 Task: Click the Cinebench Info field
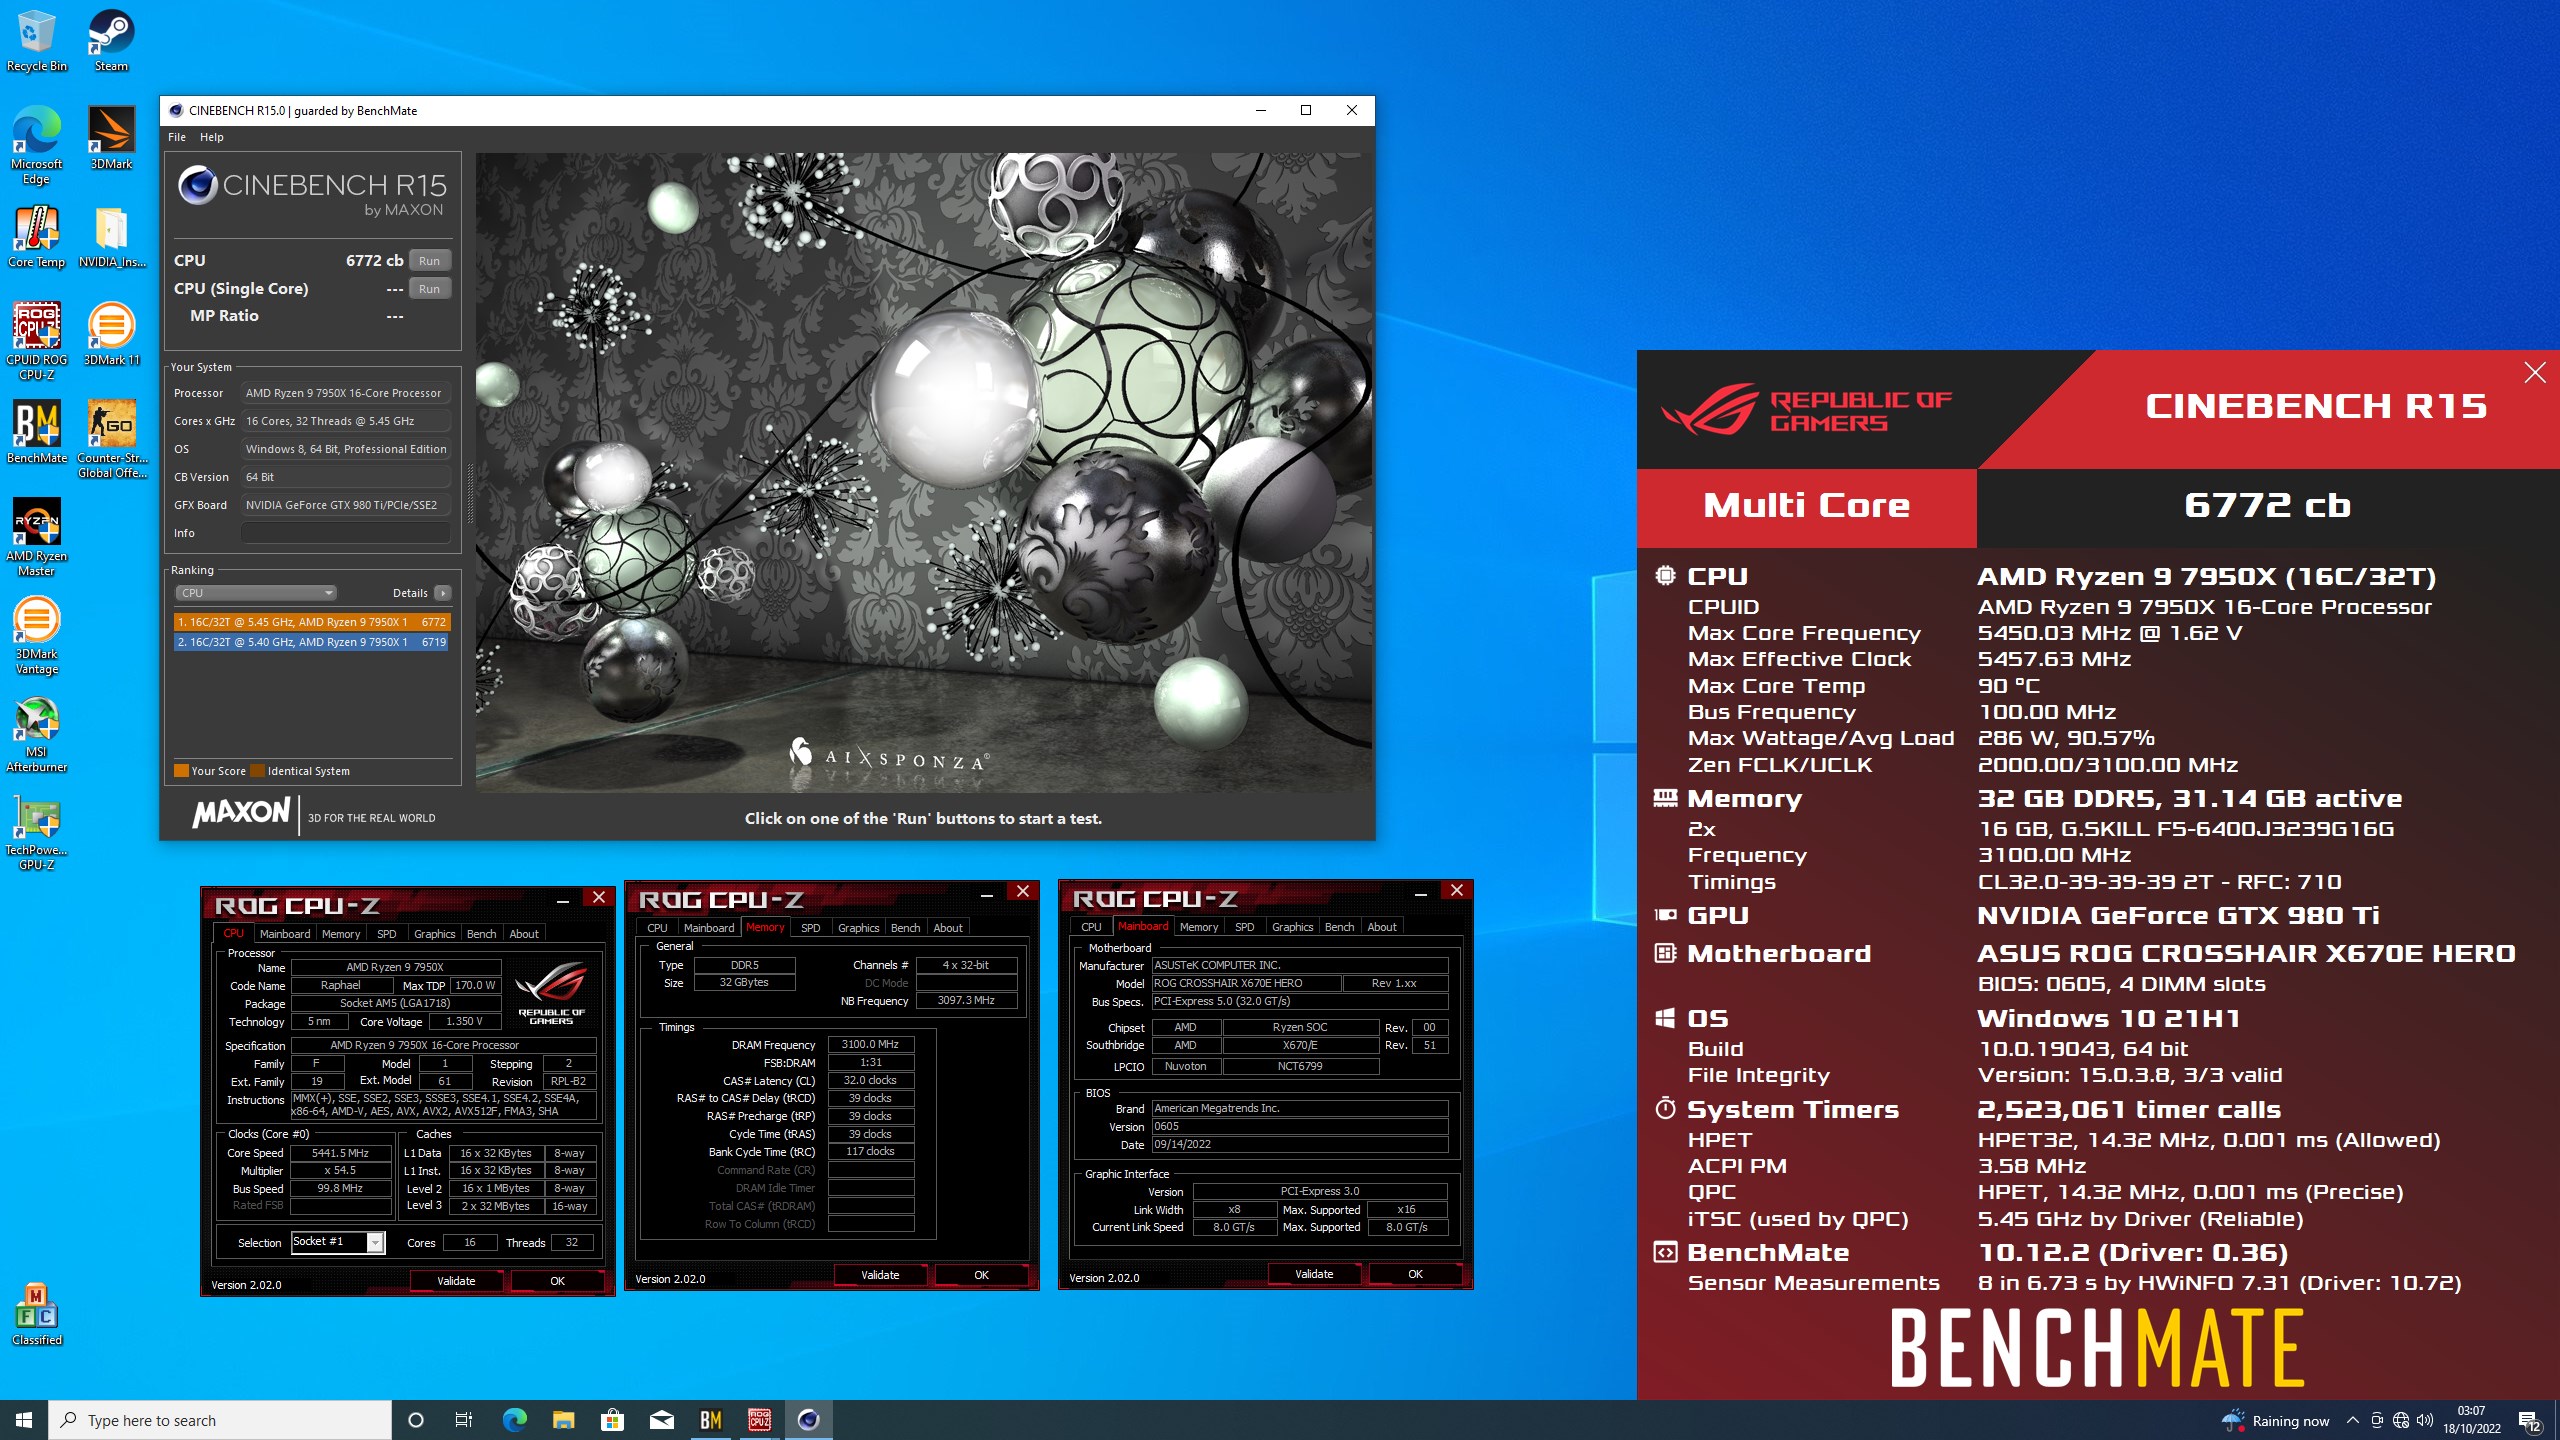pos(345,533)
